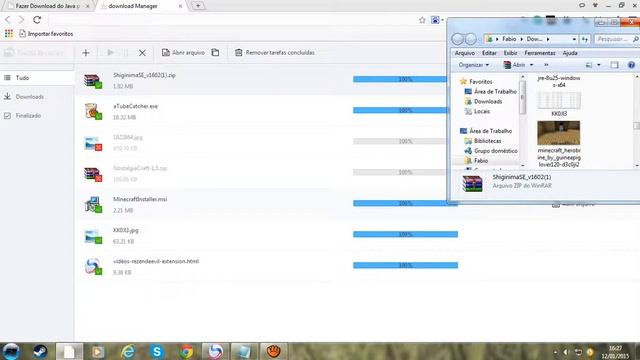Click Abrir arquivo in the toolbar
640x360 pixels.
183,52
